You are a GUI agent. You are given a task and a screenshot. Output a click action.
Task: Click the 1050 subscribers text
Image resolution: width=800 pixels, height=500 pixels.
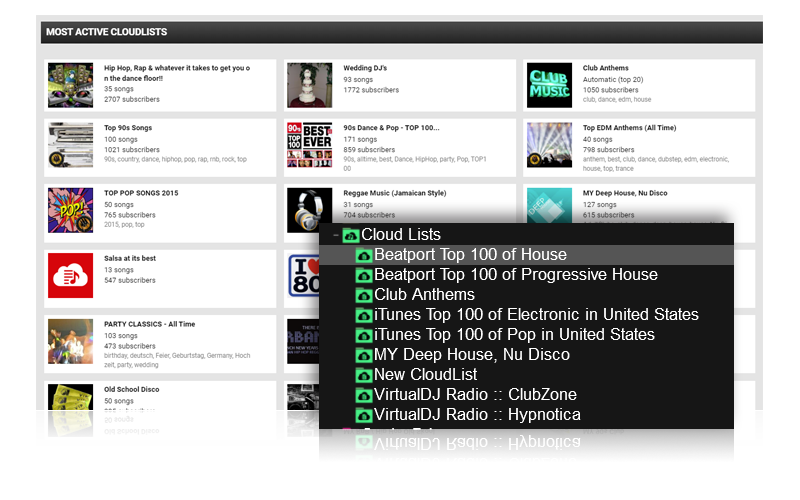tap(611, 90)
